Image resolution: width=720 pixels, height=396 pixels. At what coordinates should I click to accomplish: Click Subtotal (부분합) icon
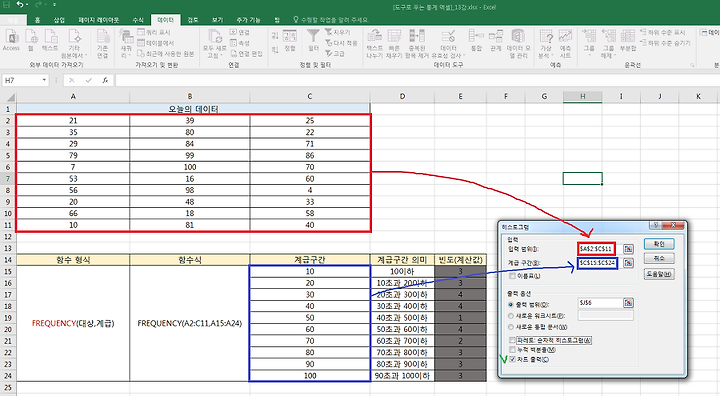628,40
